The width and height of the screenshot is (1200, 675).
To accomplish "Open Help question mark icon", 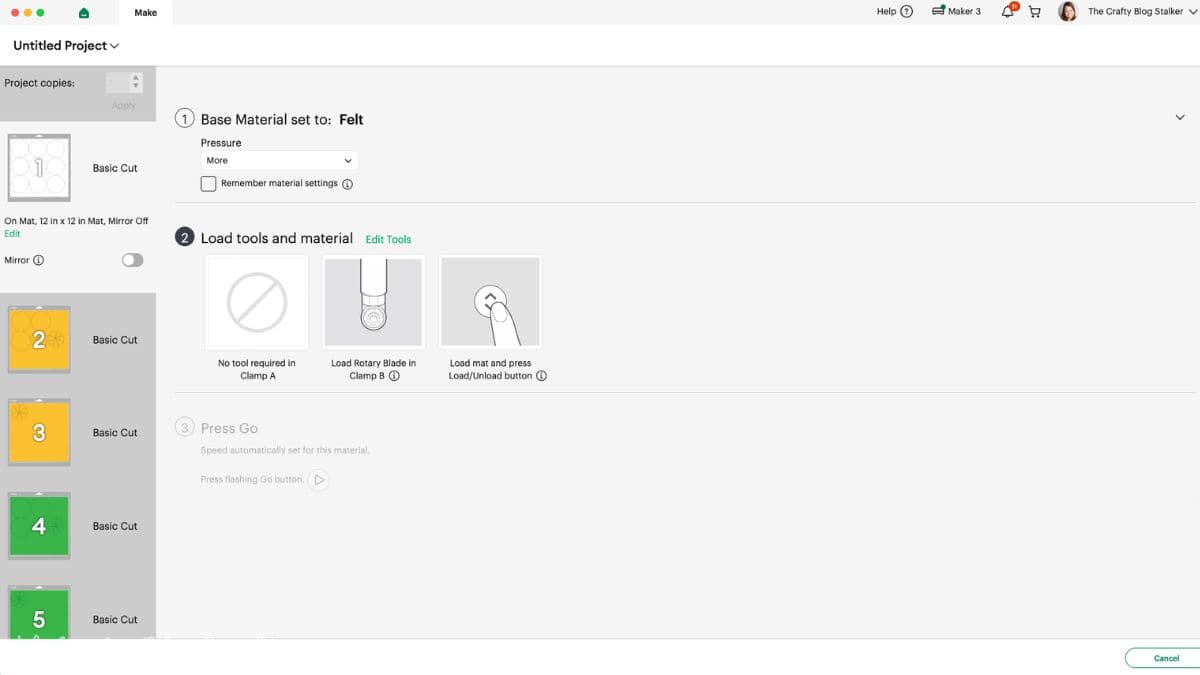I will 907,12.
